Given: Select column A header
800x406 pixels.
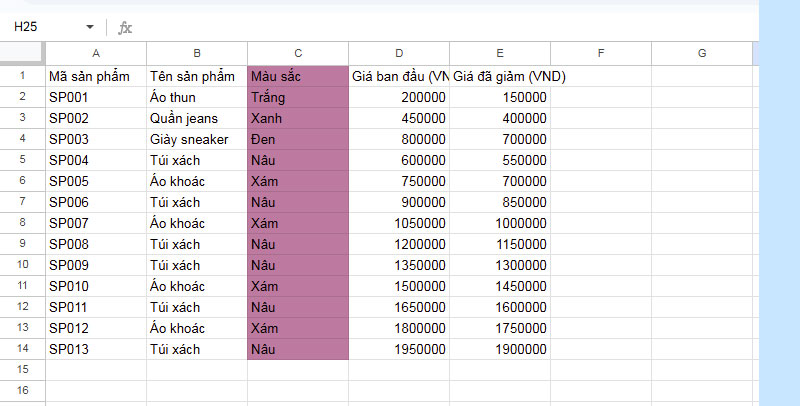Looking at the screenshot, I should point(96,53).
